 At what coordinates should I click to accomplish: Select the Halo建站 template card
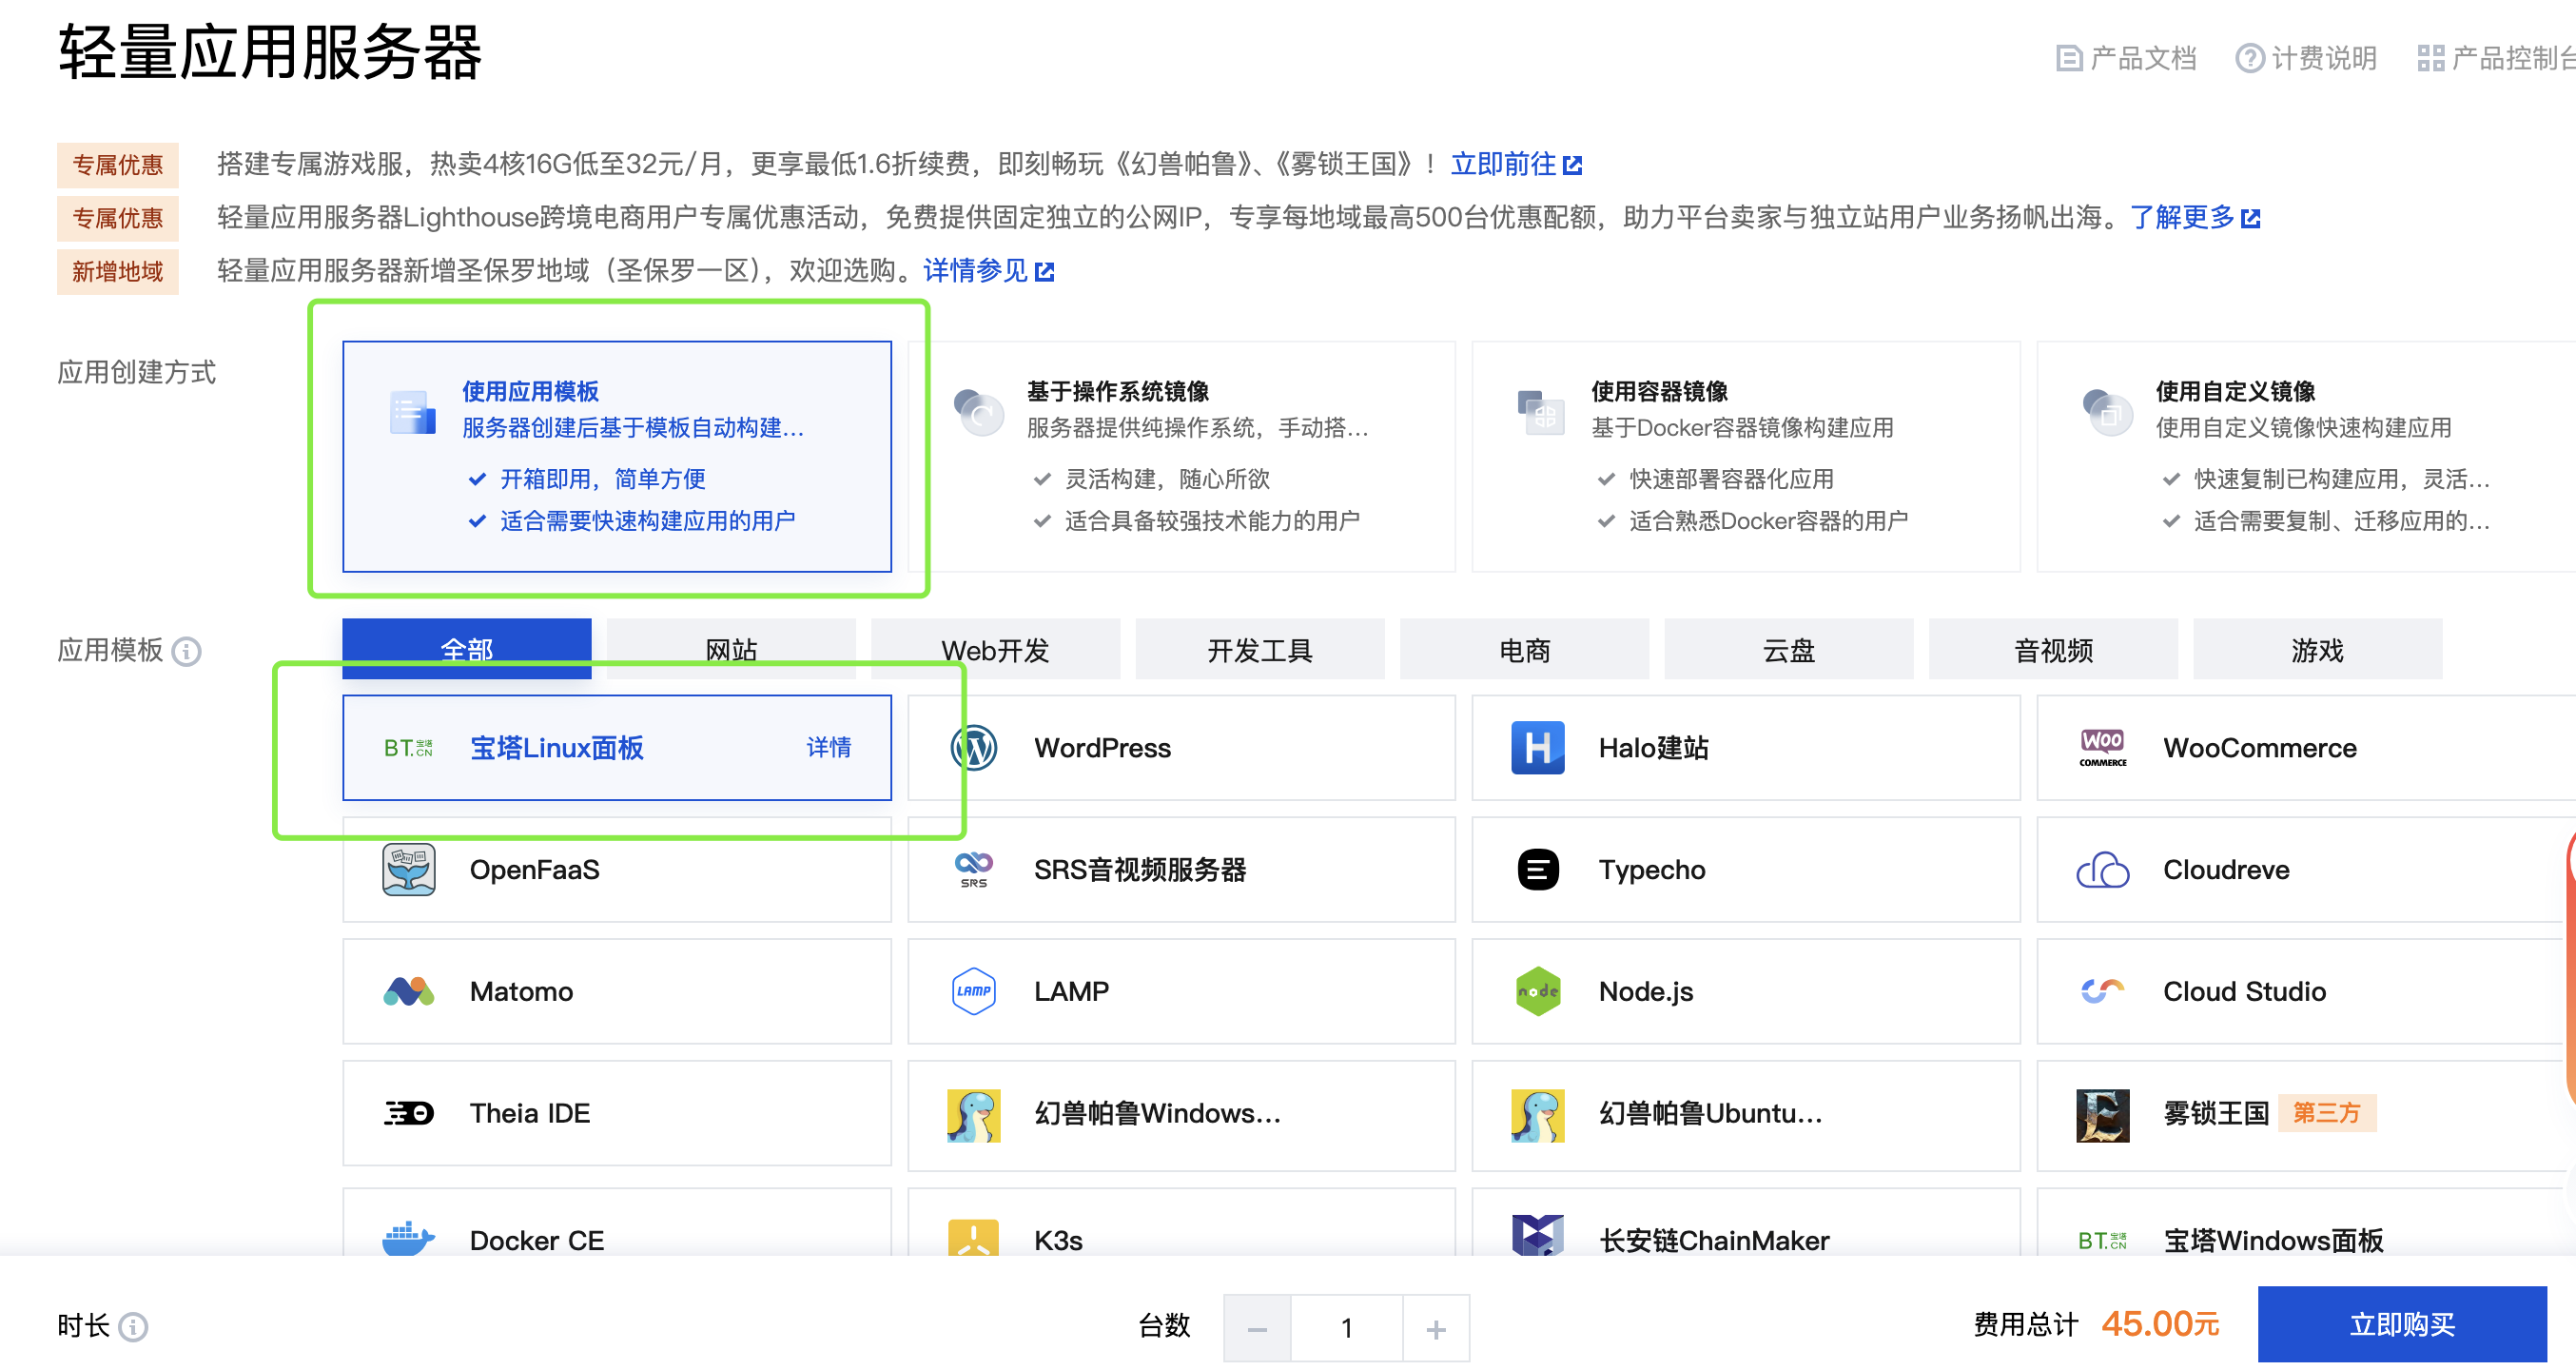pyautogui.click(x=1745, y=748)
